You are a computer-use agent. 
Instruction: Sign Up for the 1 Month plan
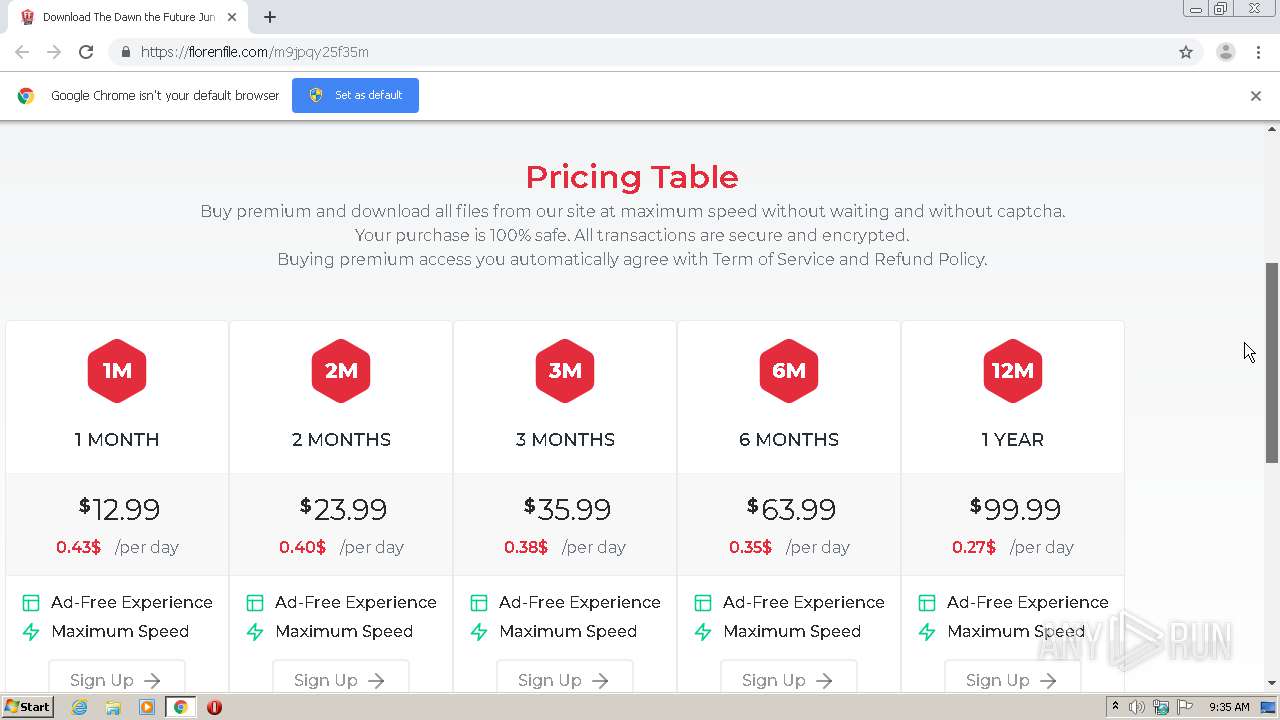(x=116, y=679)
